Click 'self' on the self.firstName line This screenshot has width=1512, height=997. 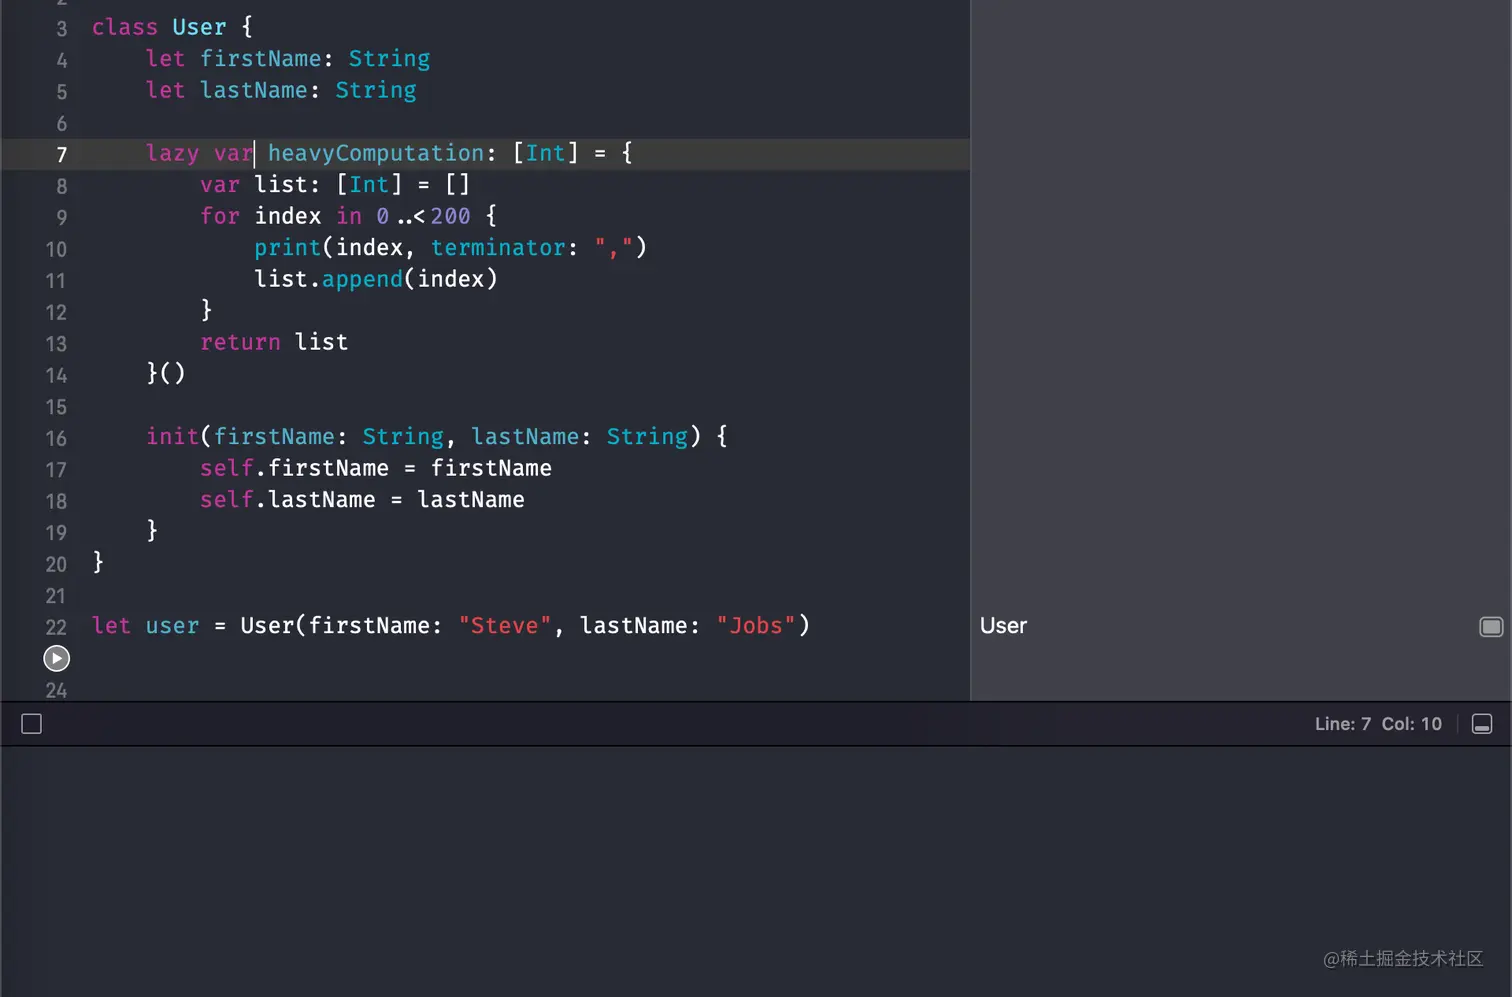coord(227,468)
